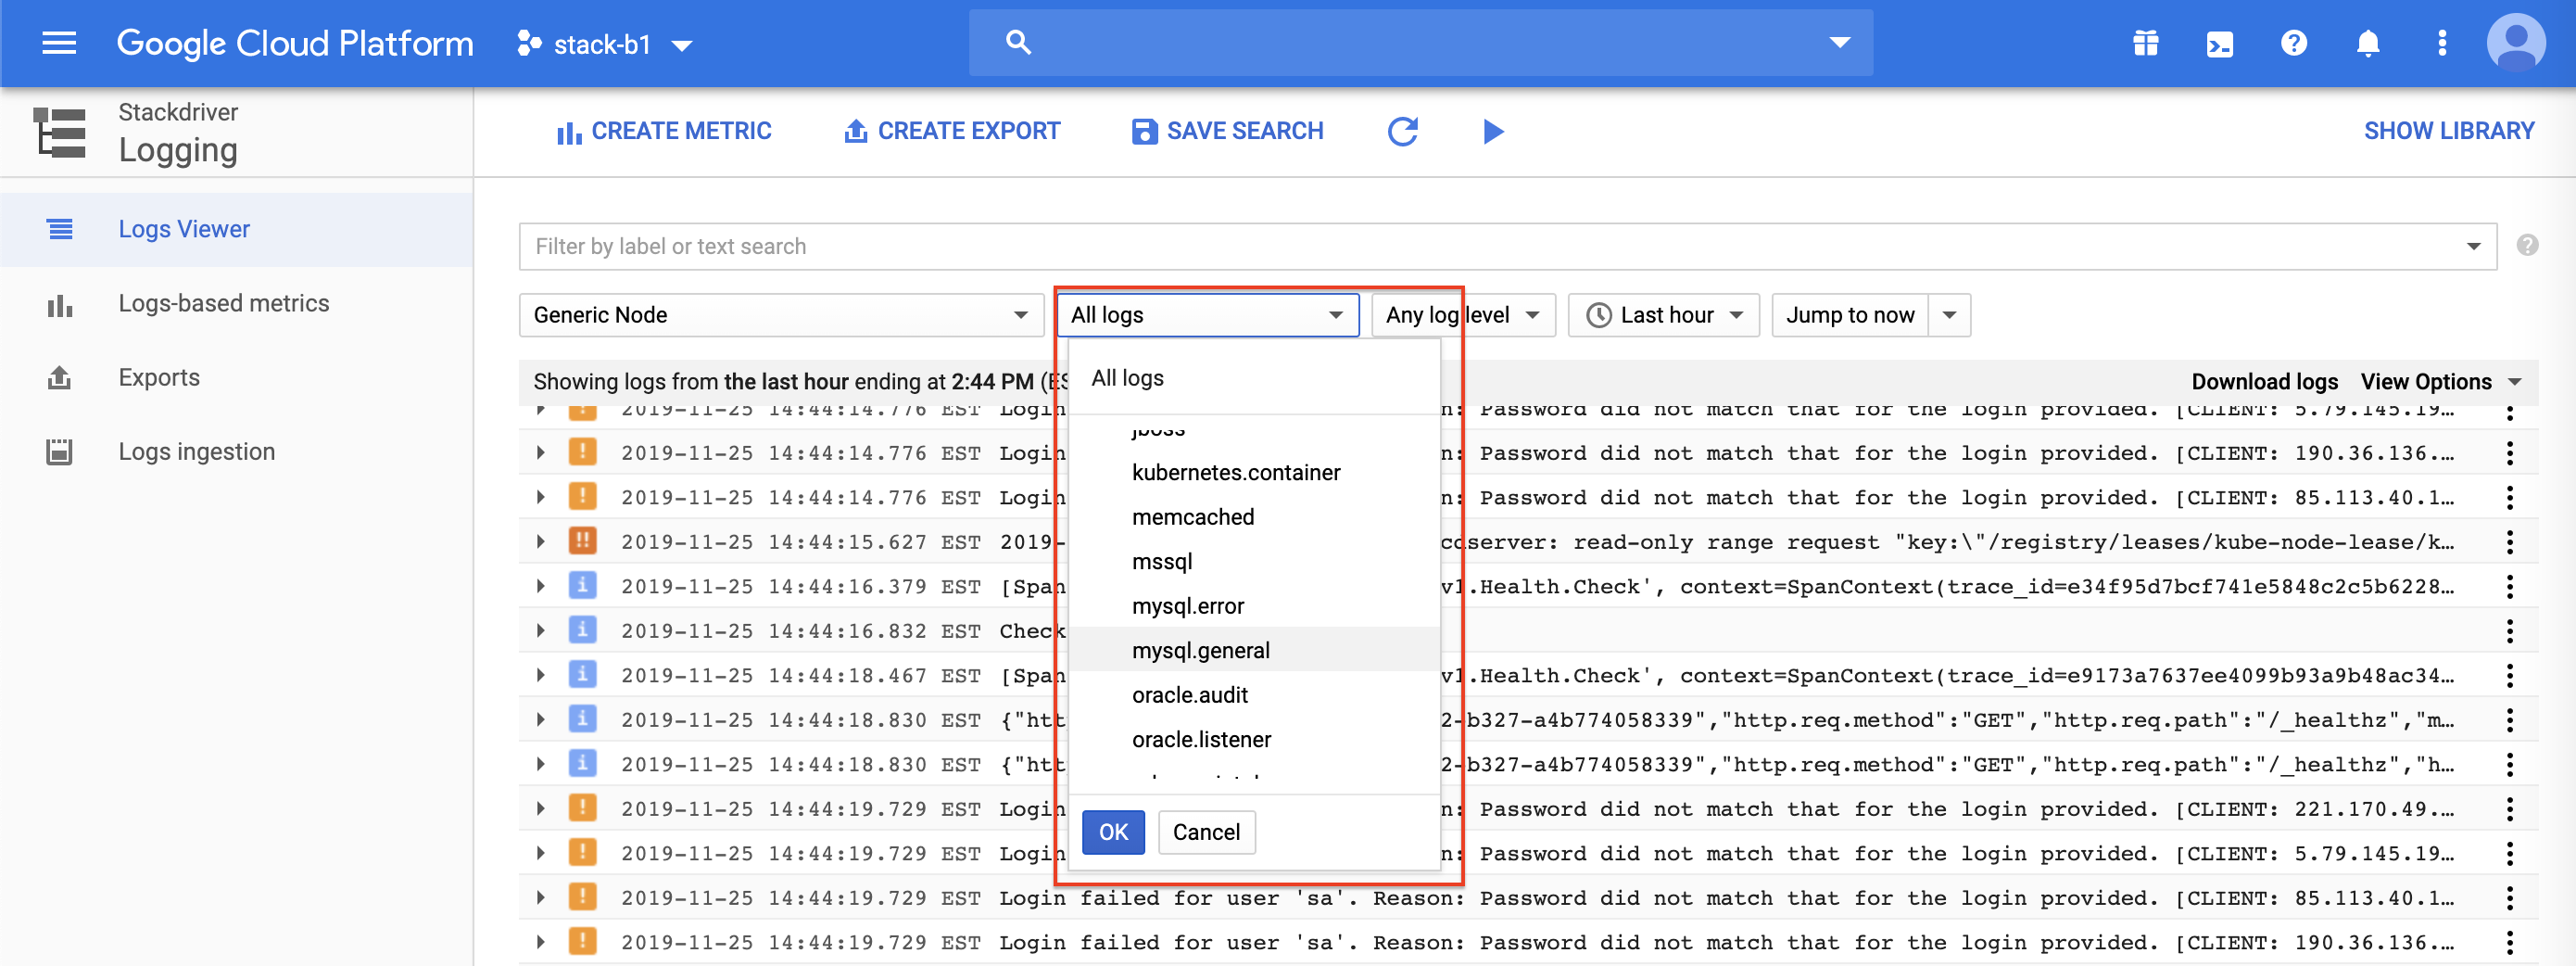This screenshot has width=2576, height=966.
Task: Click Logs ingestion sidebar icon
Action: point(60,451)
